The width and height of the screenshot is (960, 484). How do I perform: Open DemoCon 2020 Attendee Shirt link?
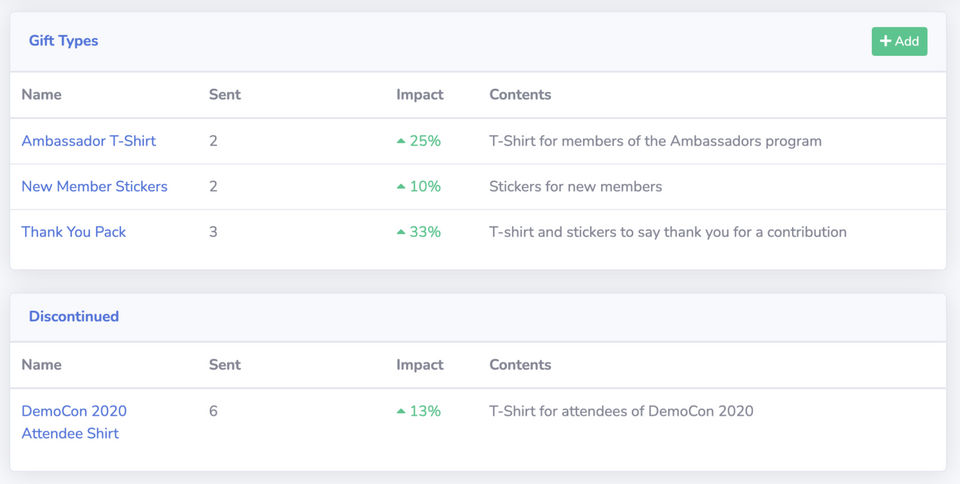pos(74,422)
